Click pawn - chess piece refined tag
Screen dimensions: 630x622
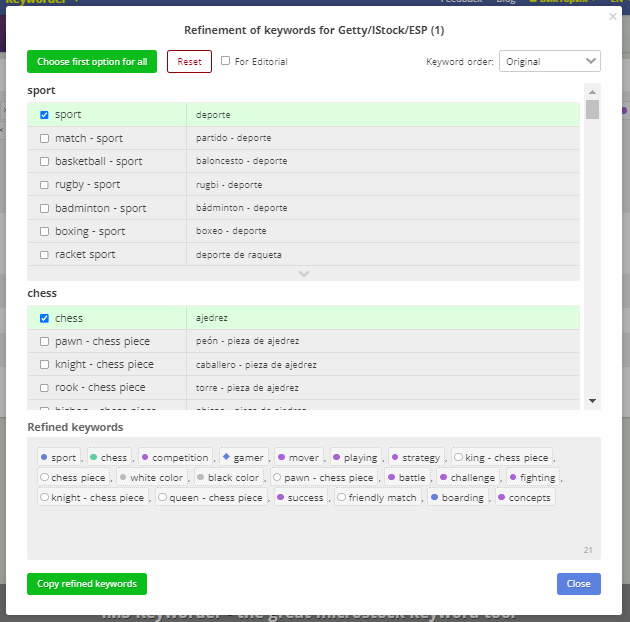pos(324,477)
